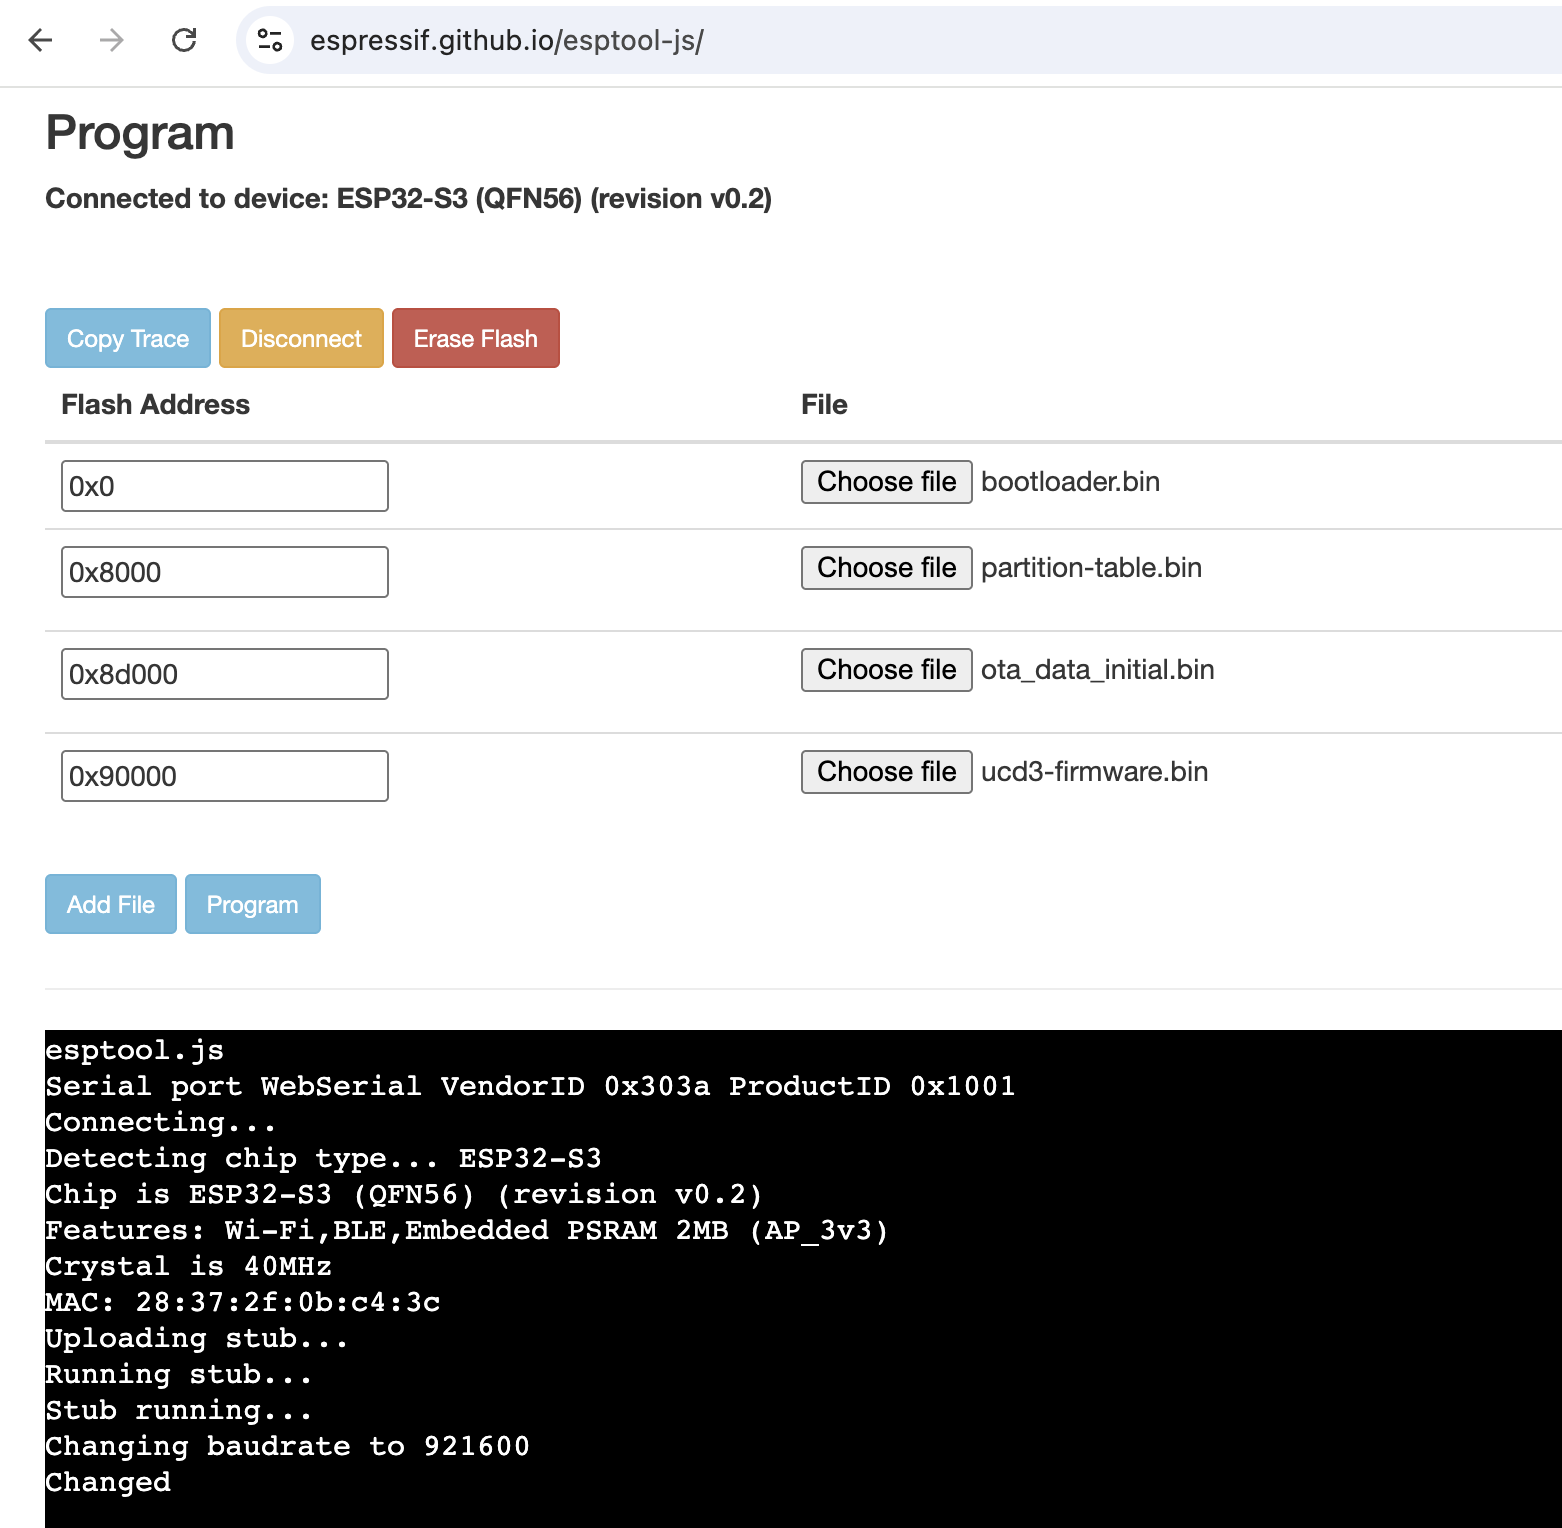The height and width of the screenshot is (1528, 1562).
Task: Click inside the 0x8d000 address field
Action: (x=224, y=673)
